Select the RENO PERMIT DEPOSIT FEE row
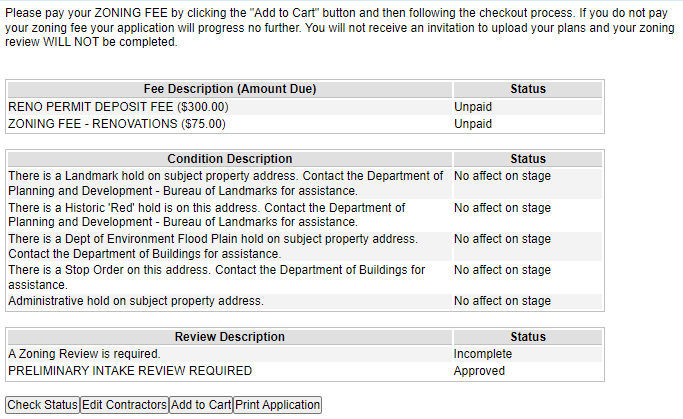The height and width of the screenshot is (419, 683). pos(118,106)
